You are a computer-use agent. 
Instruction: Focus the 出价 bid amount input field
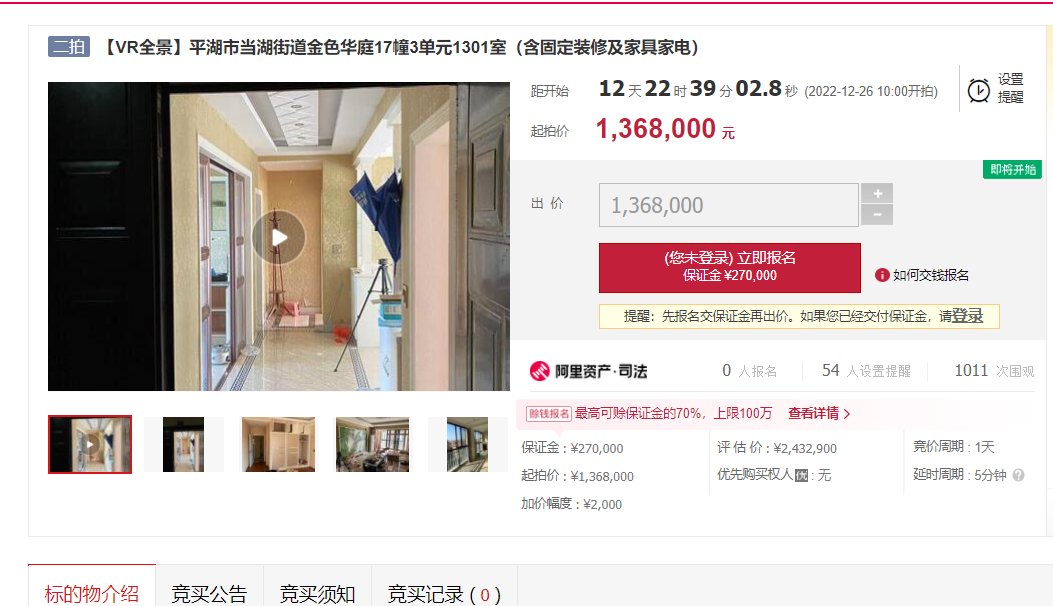[729, 205]
